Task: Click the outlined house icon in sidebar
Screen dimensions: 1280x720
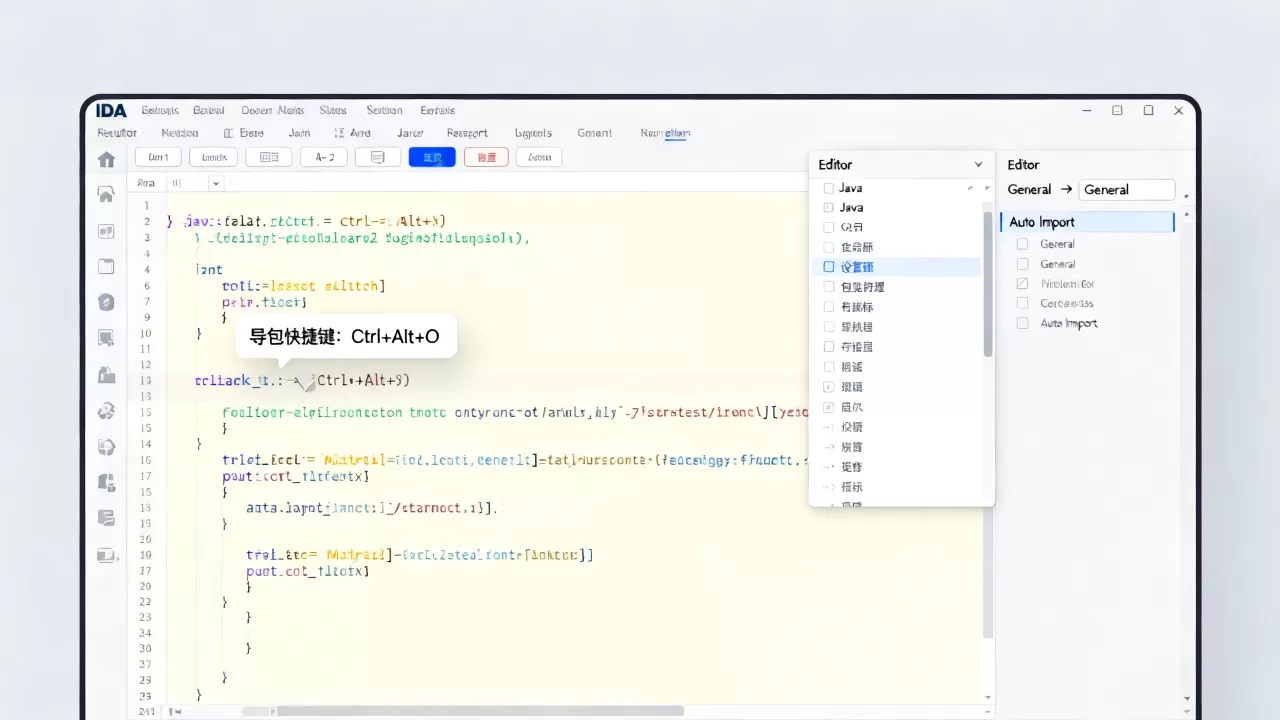Action: click(x=106, y=194)
